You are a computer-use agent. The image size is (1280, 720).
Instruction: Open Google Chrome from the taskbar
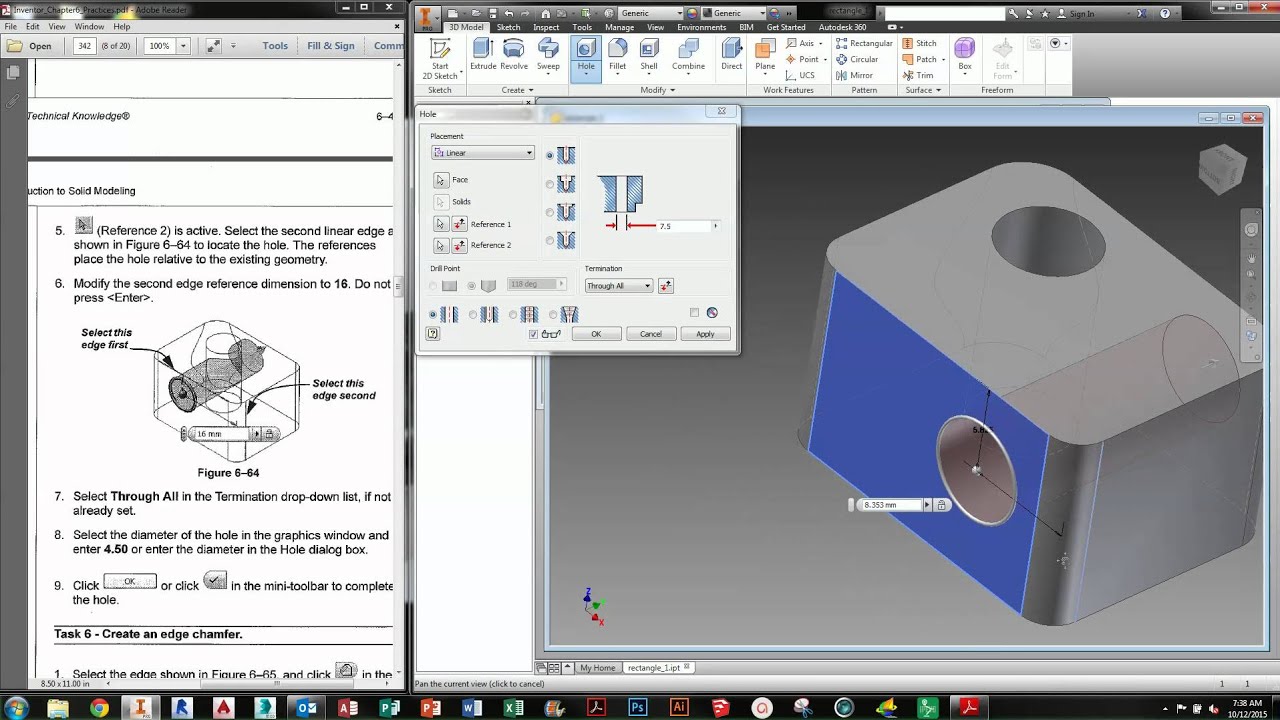[x=99, y=707]
